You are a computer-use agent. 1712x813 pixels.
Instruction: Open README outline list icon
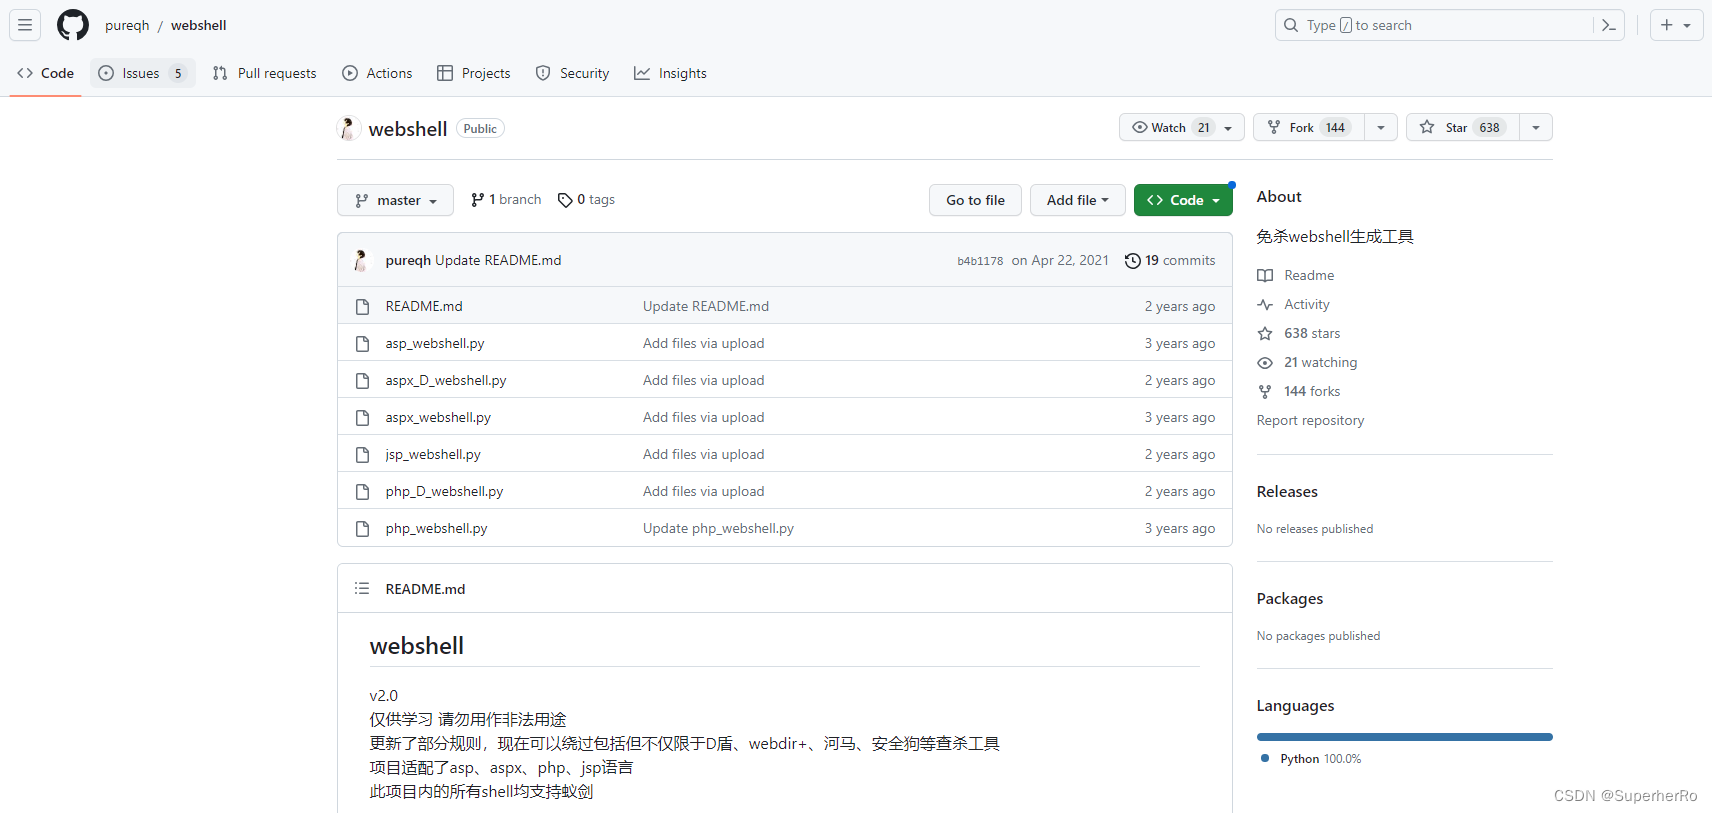[x=362, y=588]
